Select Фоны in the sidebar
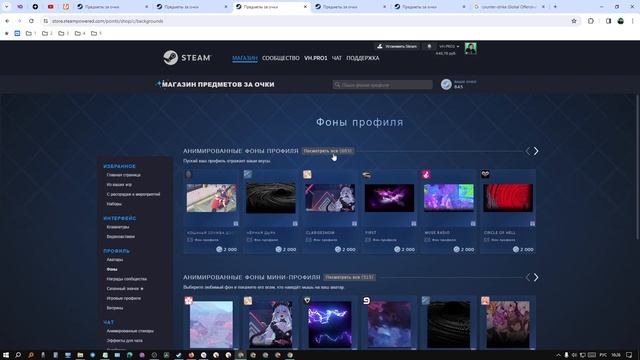640x360 pixels. [112, 269]
